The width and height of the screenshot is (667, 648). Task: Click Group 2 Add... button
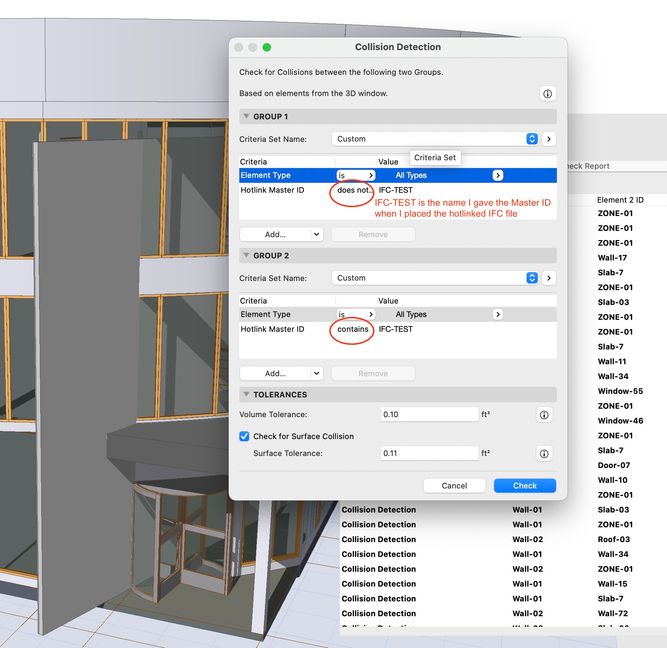275,374
